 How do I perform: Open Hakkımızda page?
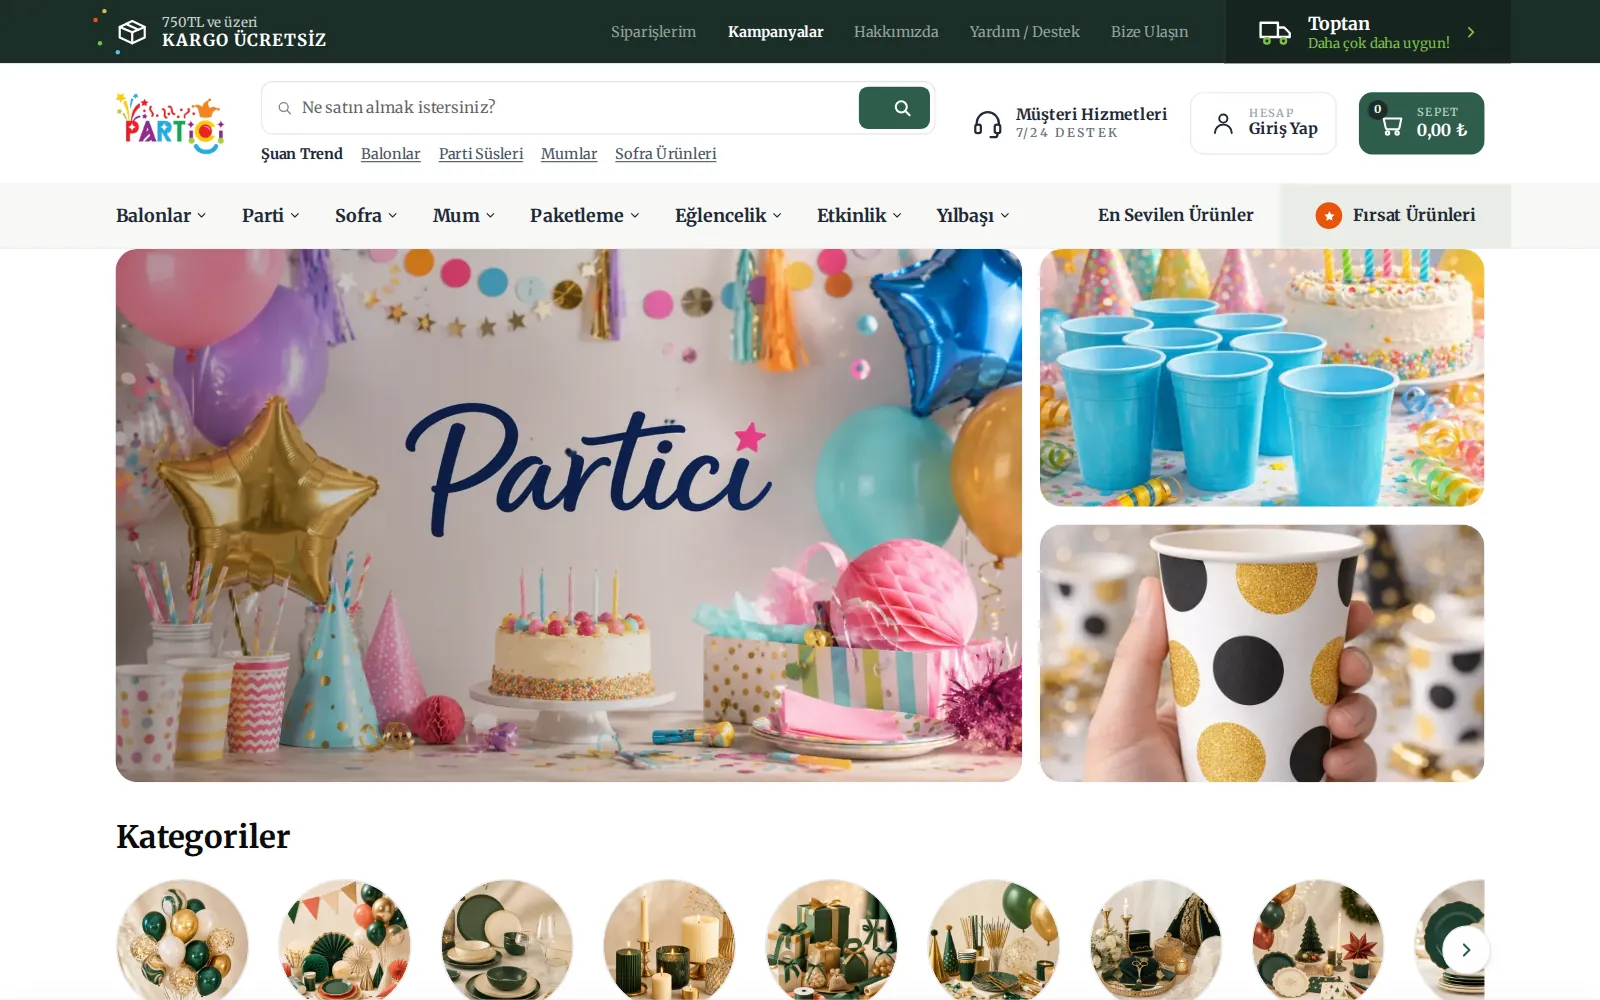[896, 32]
